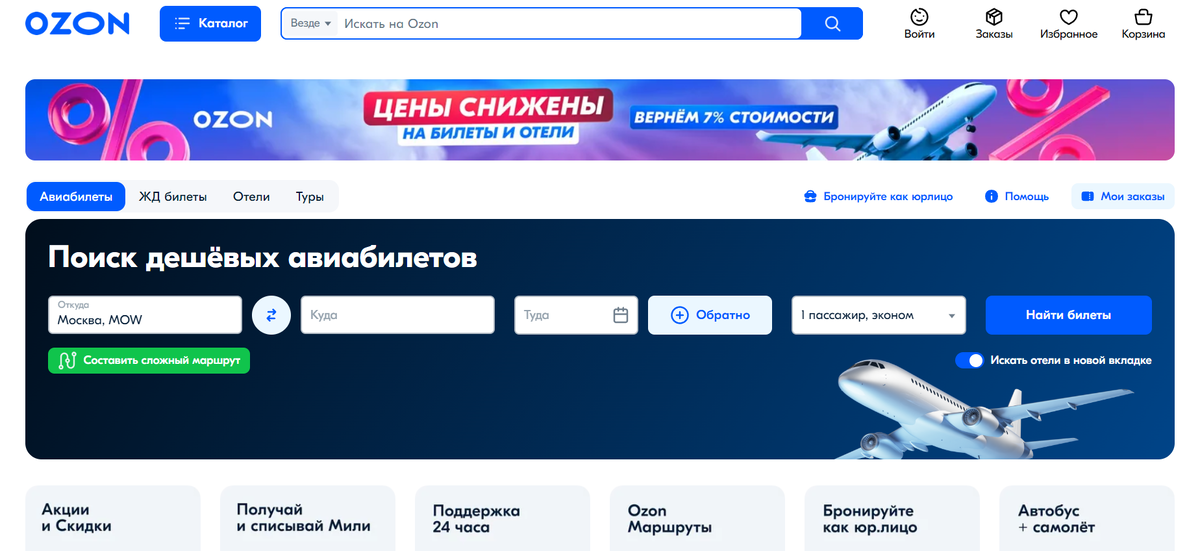Expand the Везде search scope dropdown
Screen dimensions: 1200x551
click(310, 23)
